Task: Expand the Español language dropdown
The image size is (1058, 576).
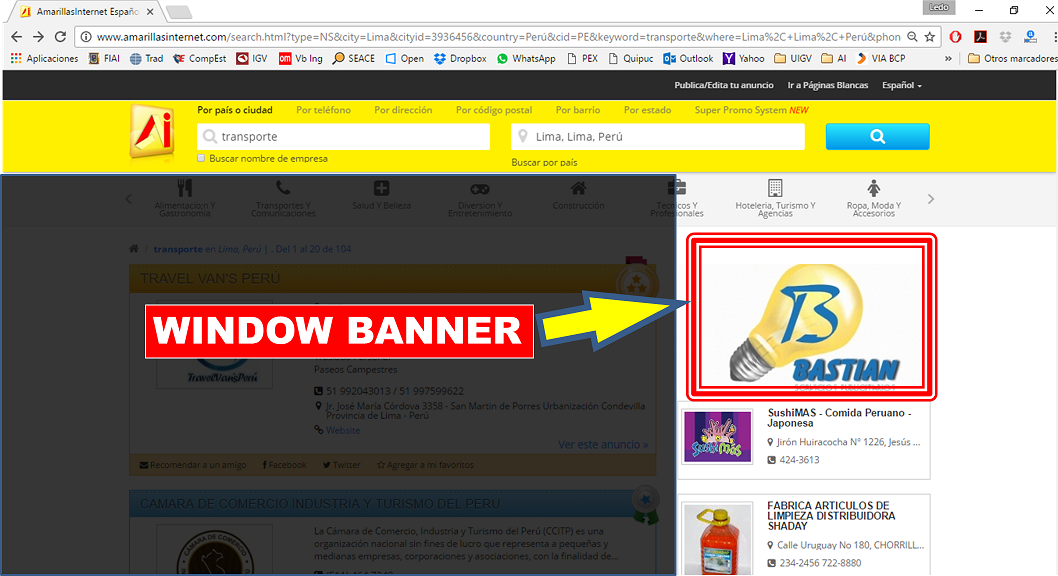Action: coord(901,86)
